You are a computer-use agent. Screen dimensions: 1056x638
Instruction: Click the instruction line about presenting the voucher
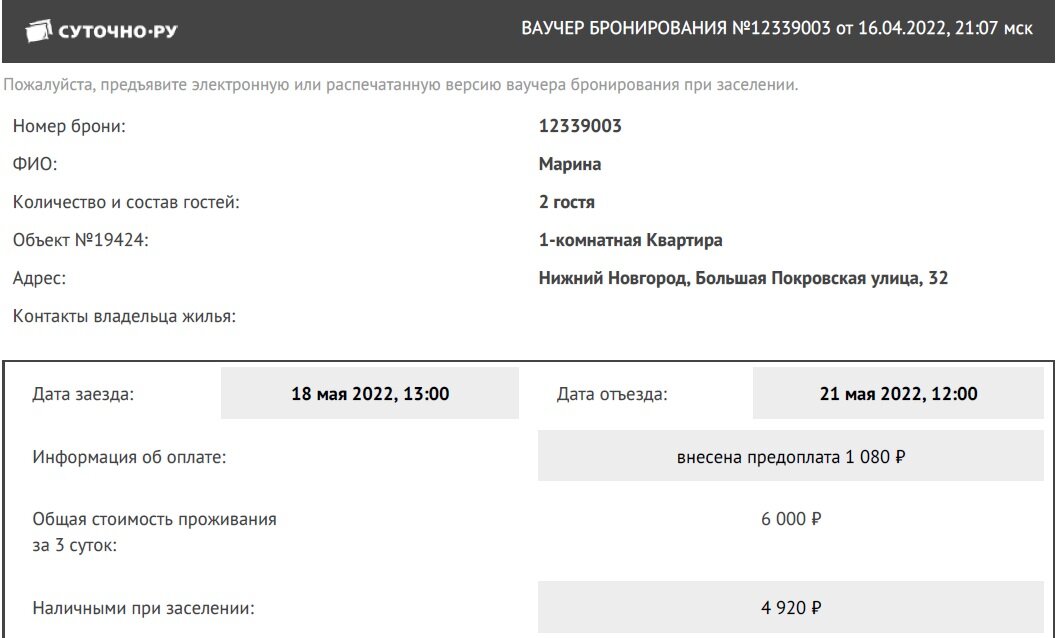point(401,86)
